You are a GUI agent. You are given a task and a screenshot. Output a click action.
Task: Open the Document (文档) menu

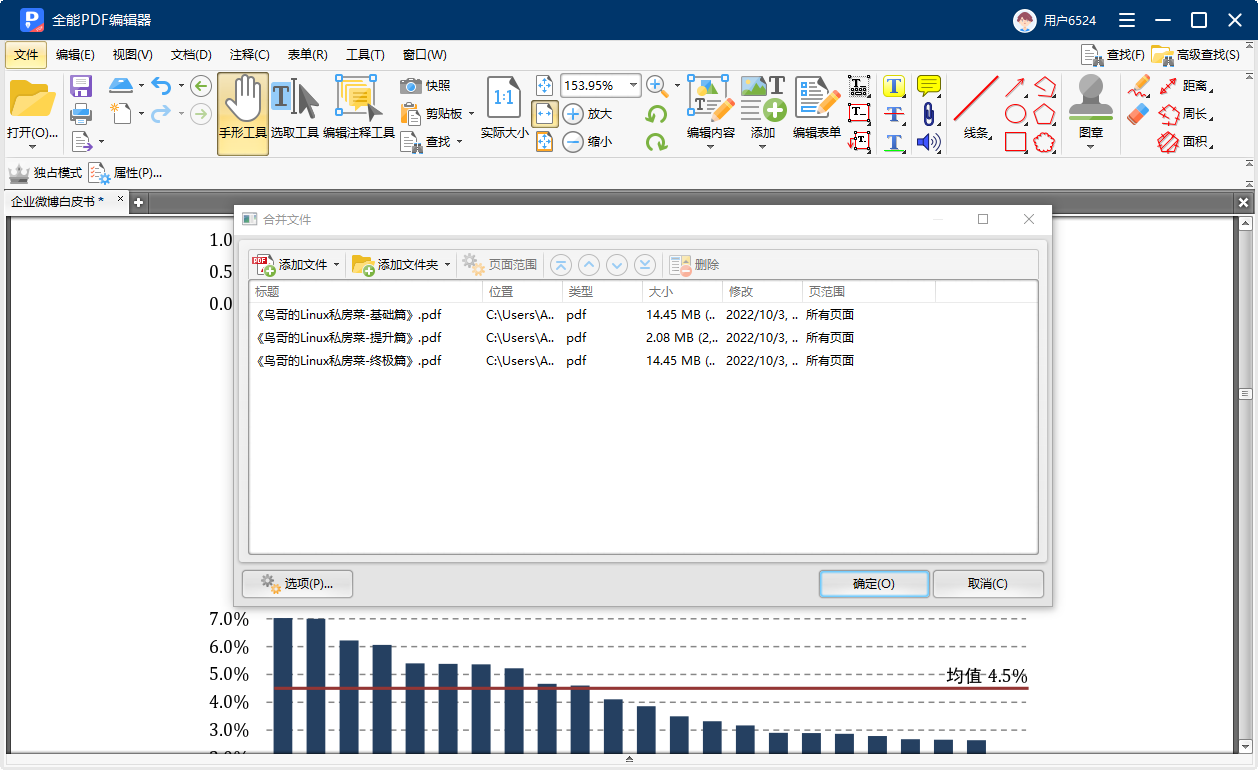191,55
